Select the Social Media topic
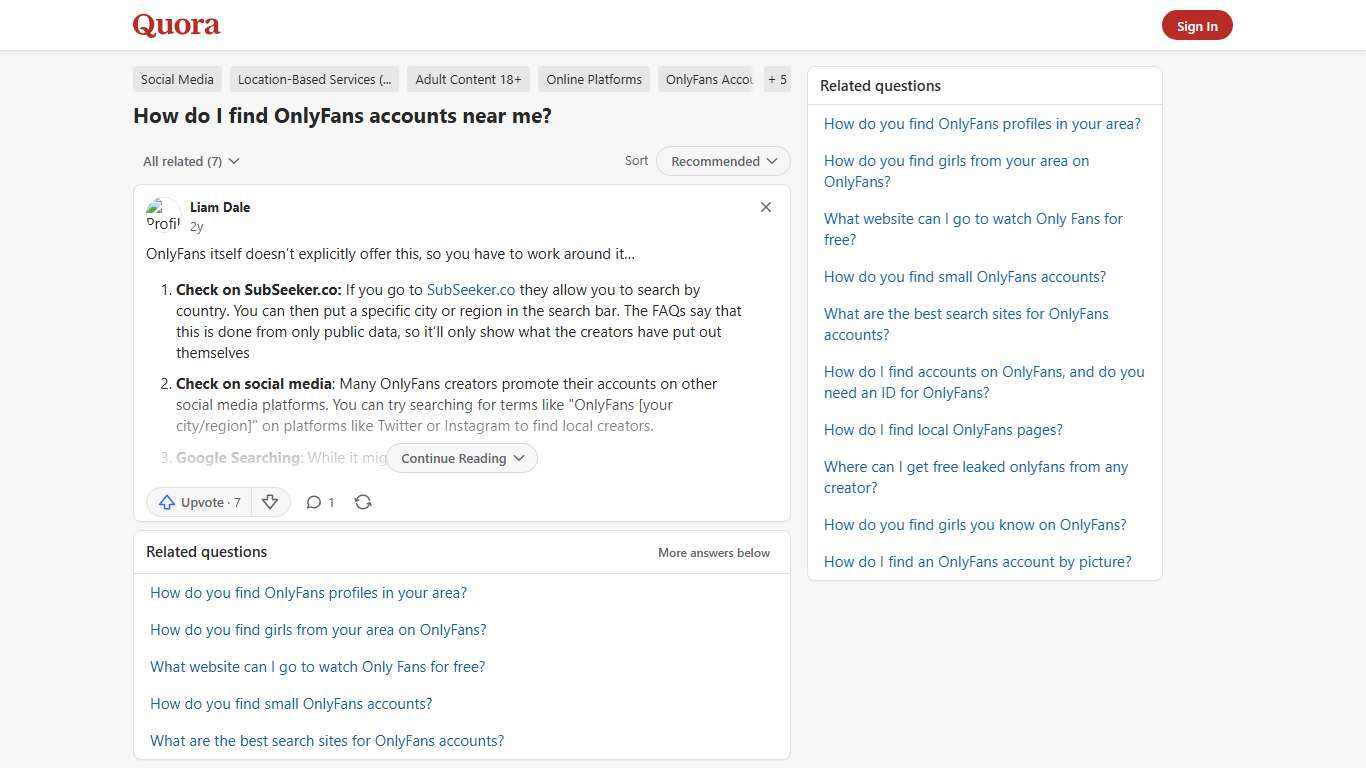The image size is (1366, 768). pyautogui.click(x=177, y=79)
